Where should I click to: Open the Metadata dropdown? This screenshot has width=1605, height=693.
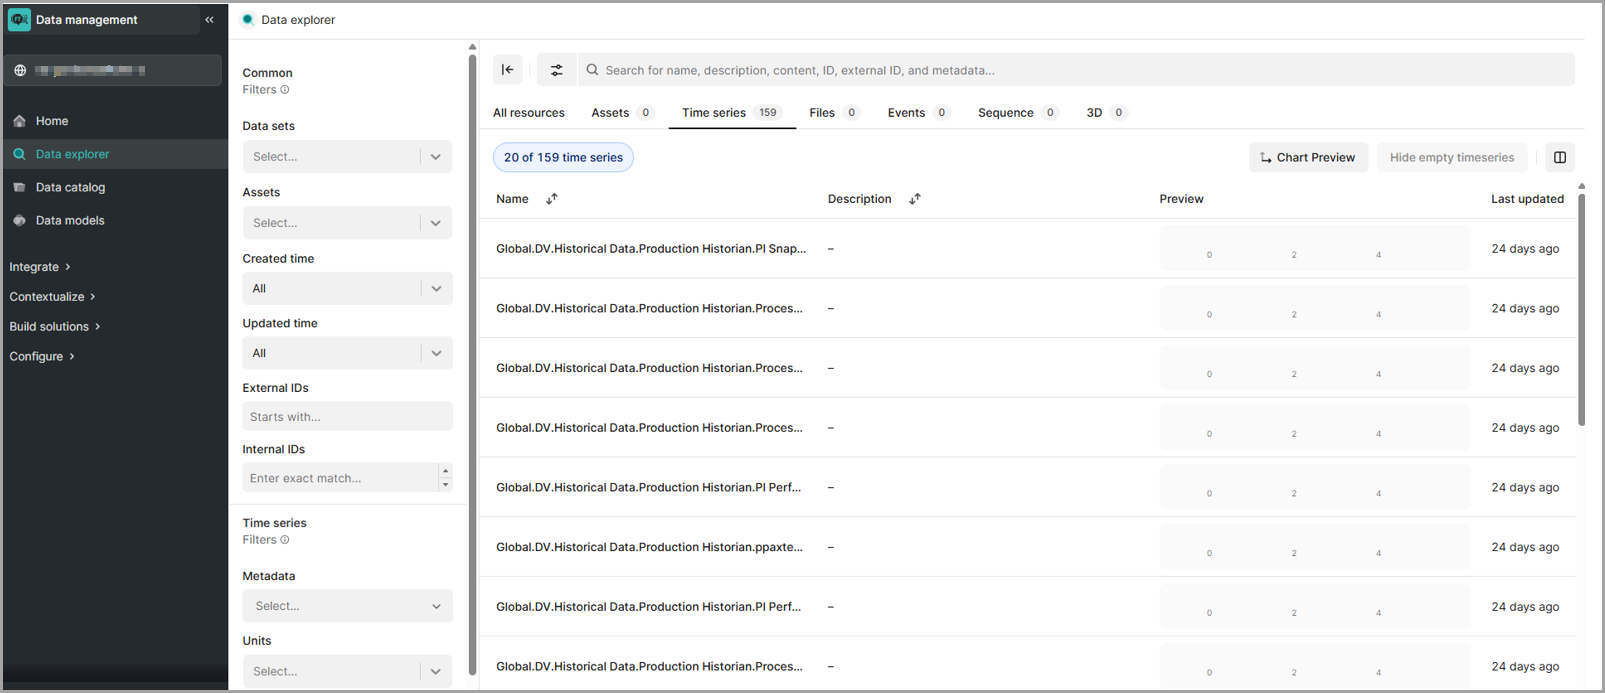[347, 606]
